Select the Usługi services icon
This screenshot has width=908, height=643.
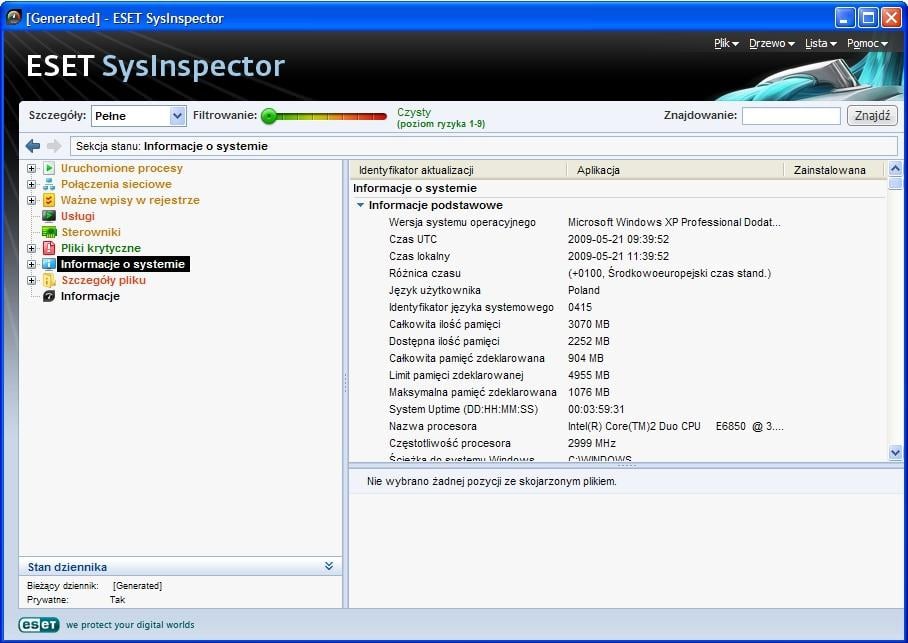click(x=48, y=216)
